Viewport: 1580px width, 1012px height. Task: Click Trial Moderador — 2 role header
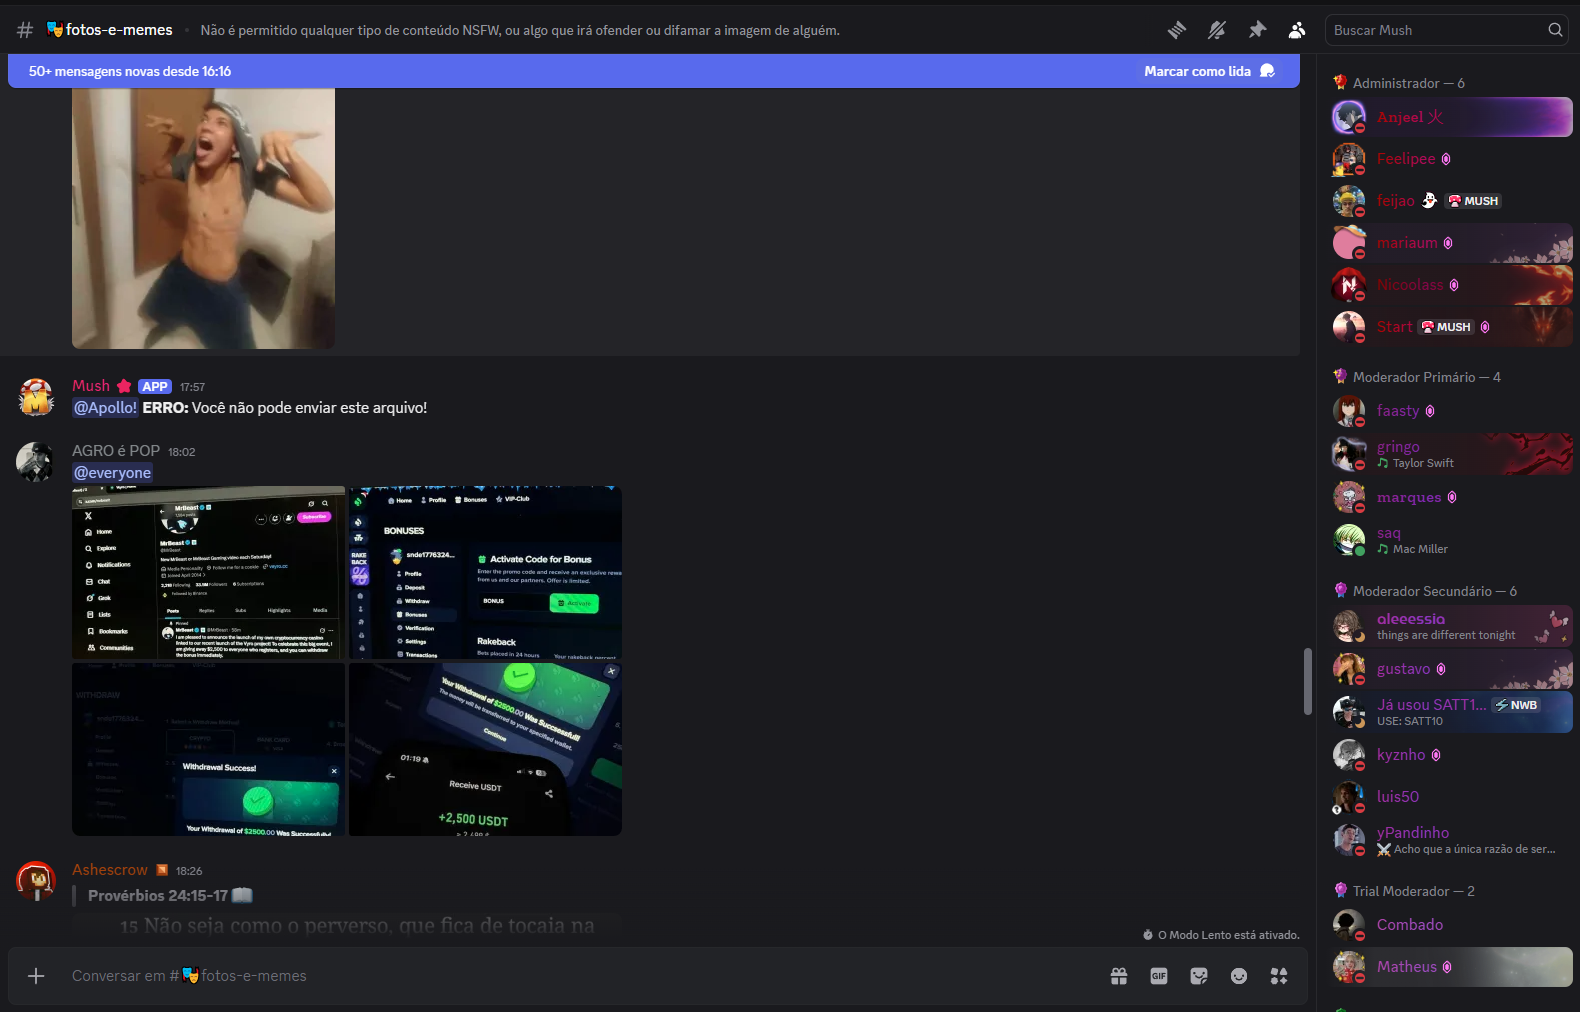(1413, 891)
